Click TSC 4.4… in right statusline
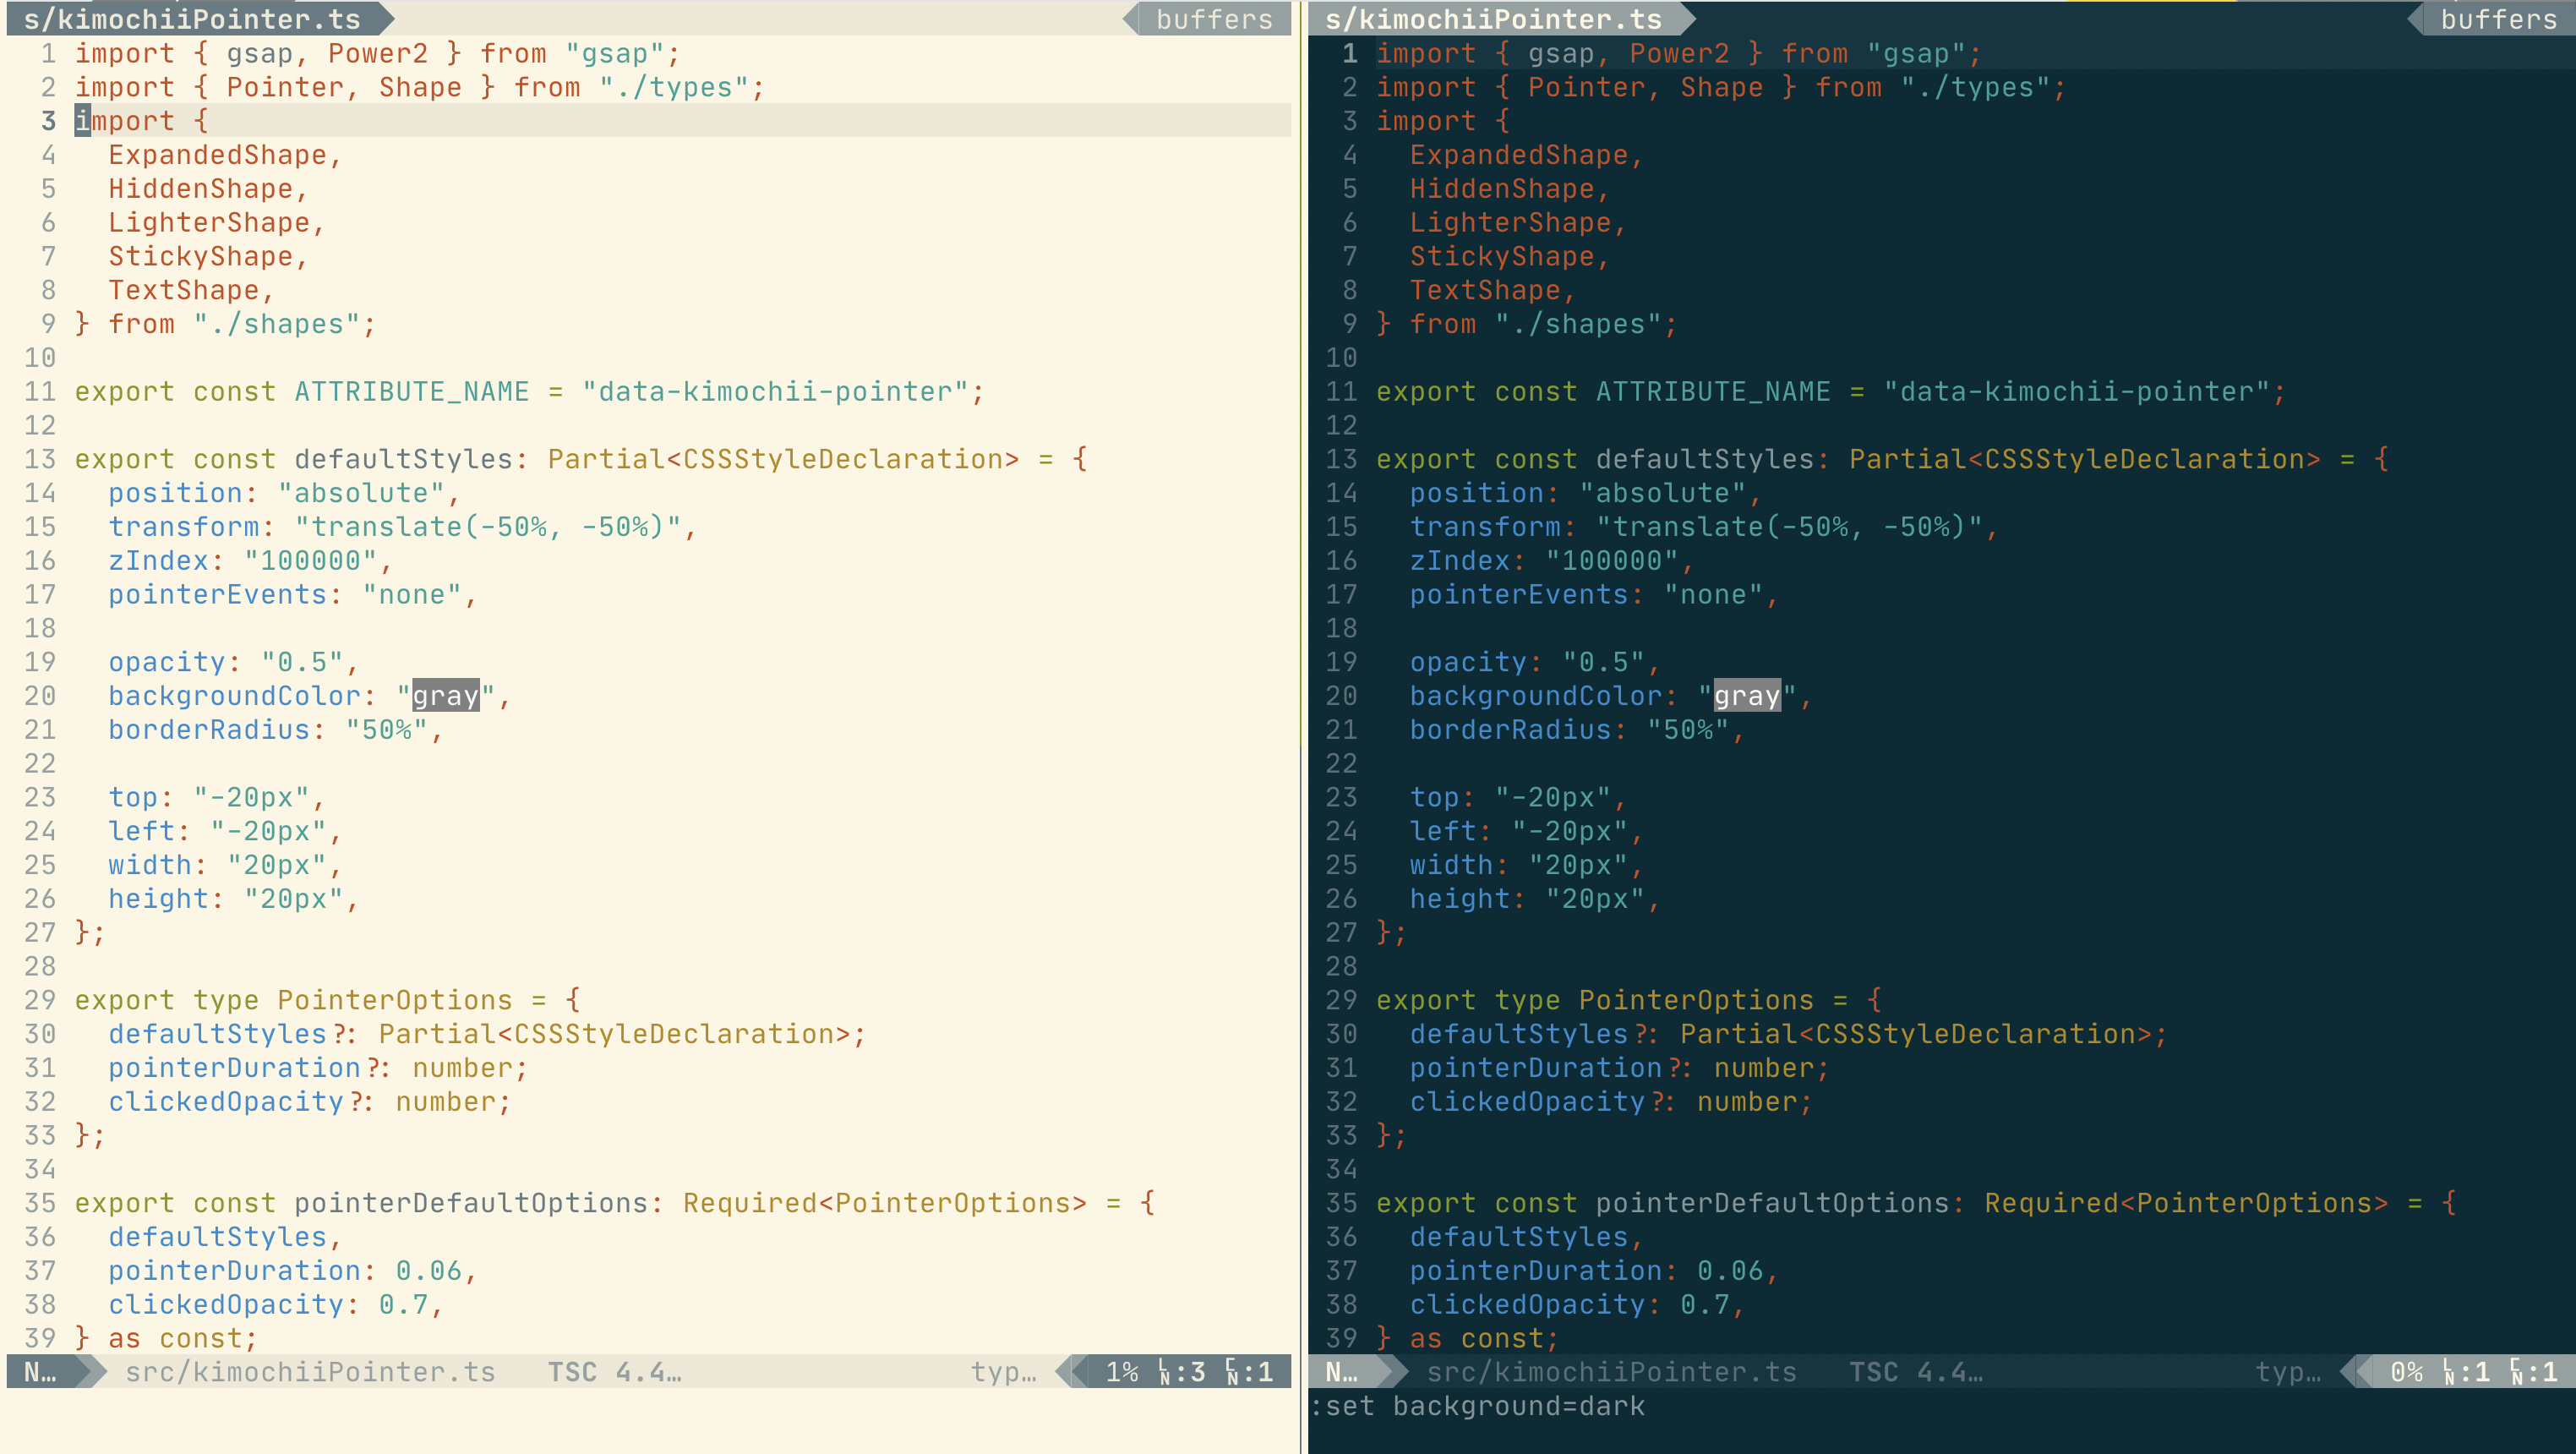Viewport: 2576px width, 1454px height. 1915,1372
